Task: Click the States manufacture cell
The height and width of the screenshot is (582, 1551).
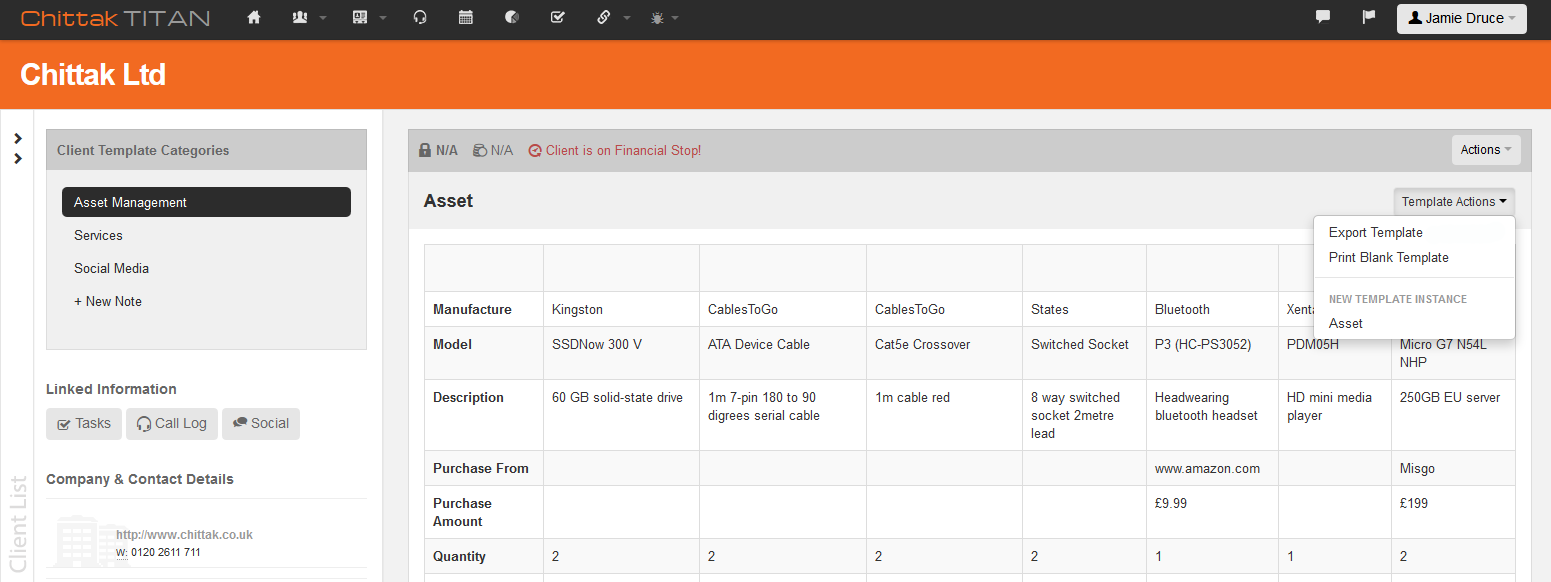Action: (1084, 309)
